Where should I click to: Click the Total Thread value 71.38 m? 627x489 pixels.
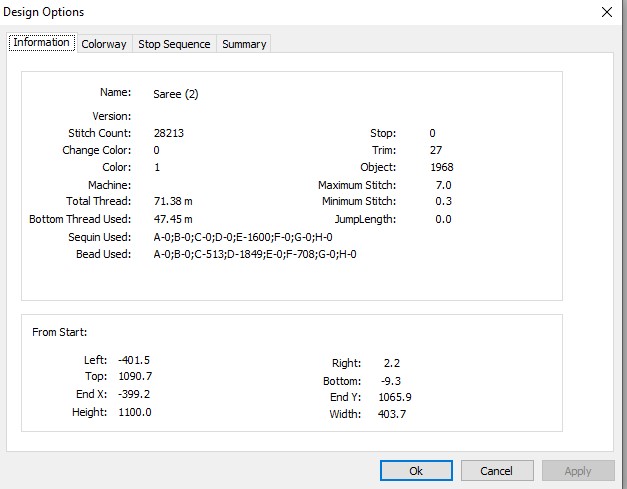point(173,201)
